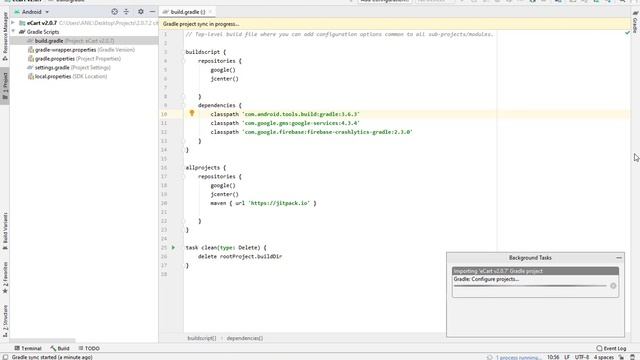This screenshot has width=640, height=360.
Task: Click the 'https://jitpack.io' url string
Action: click(x=279, y=203)
